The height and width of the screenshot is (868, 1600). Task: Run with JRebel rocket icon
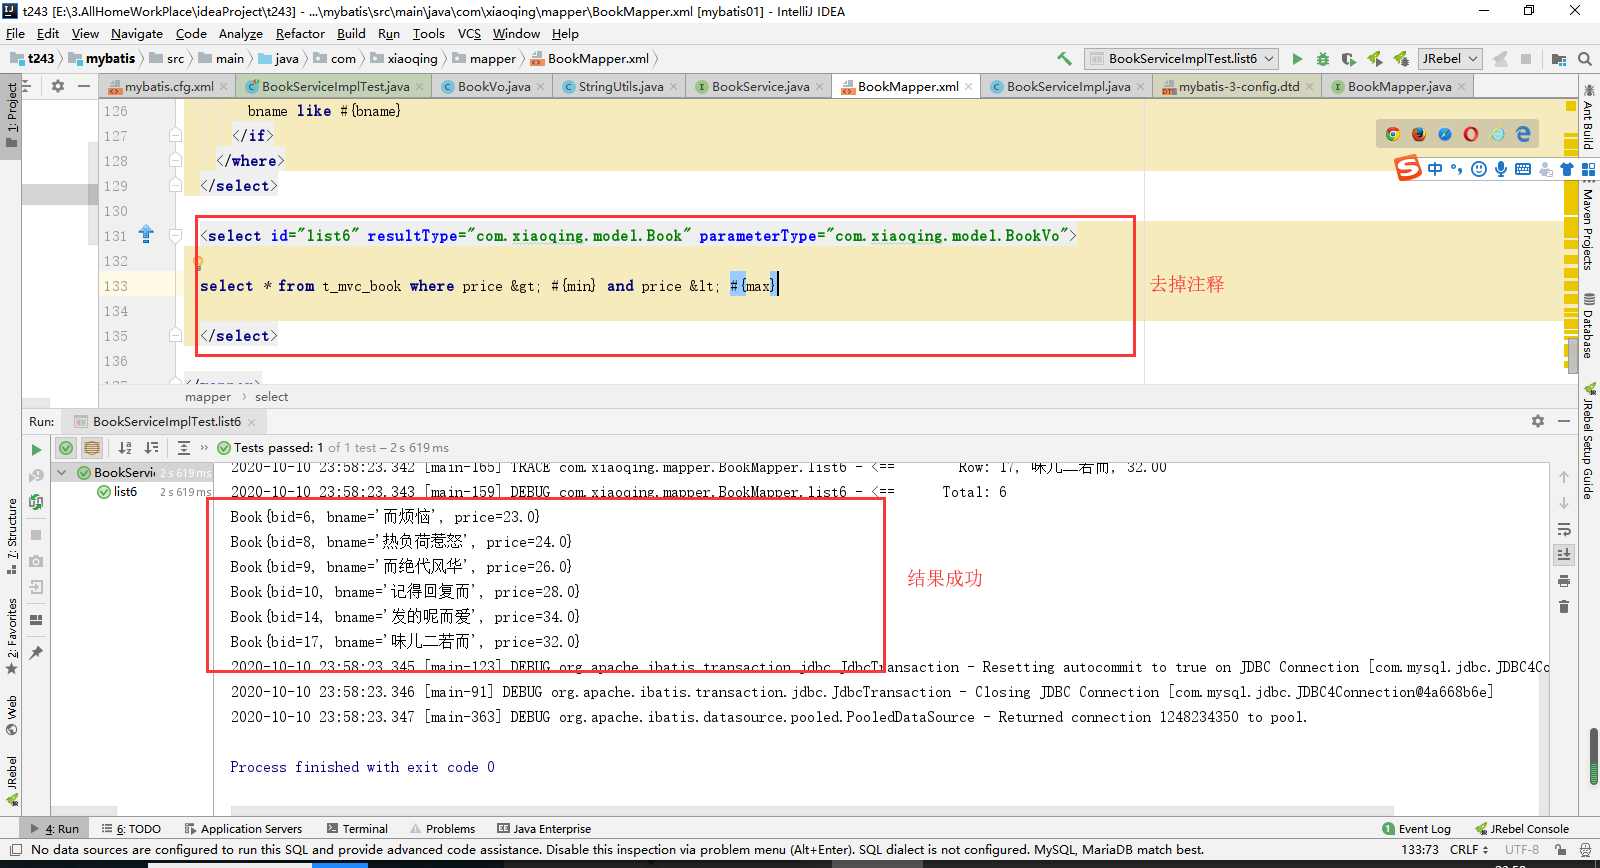click(1375, 59)
